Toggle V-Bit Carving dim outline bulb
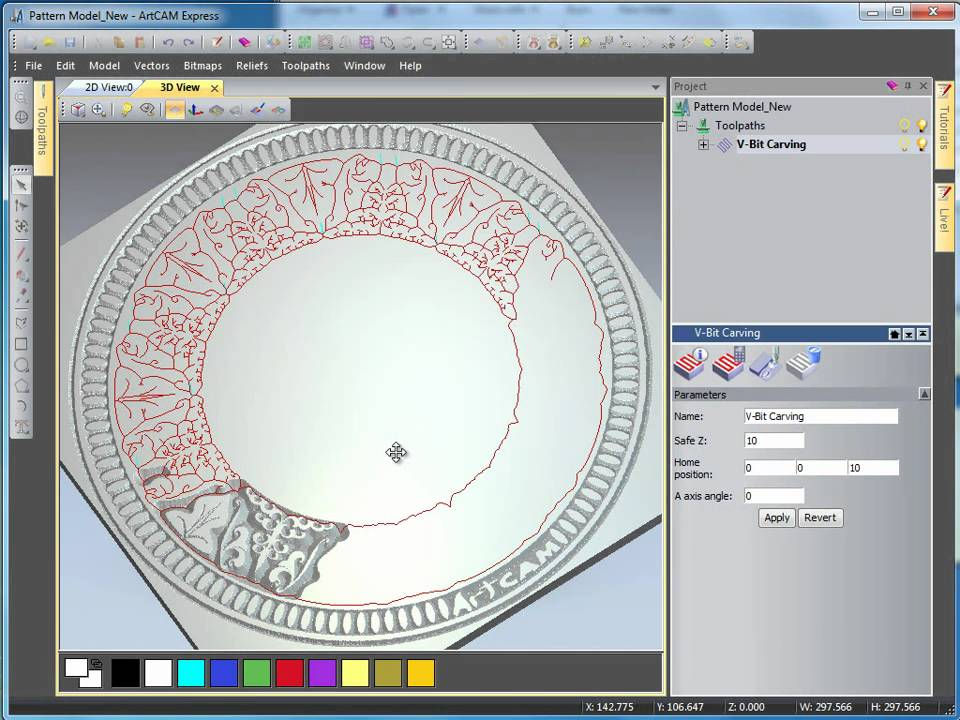This screenshot has height=720, width=960. [x=904, y=144]
